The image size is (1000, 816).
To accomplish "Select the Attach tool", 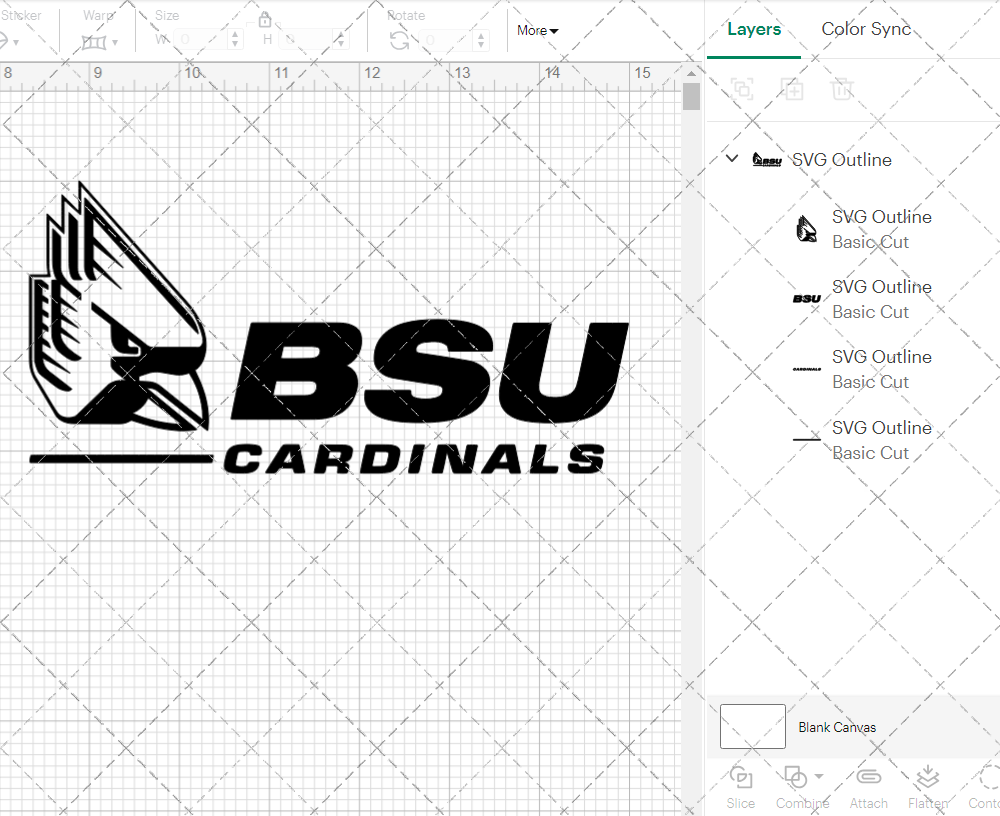I will click(868, 786).
